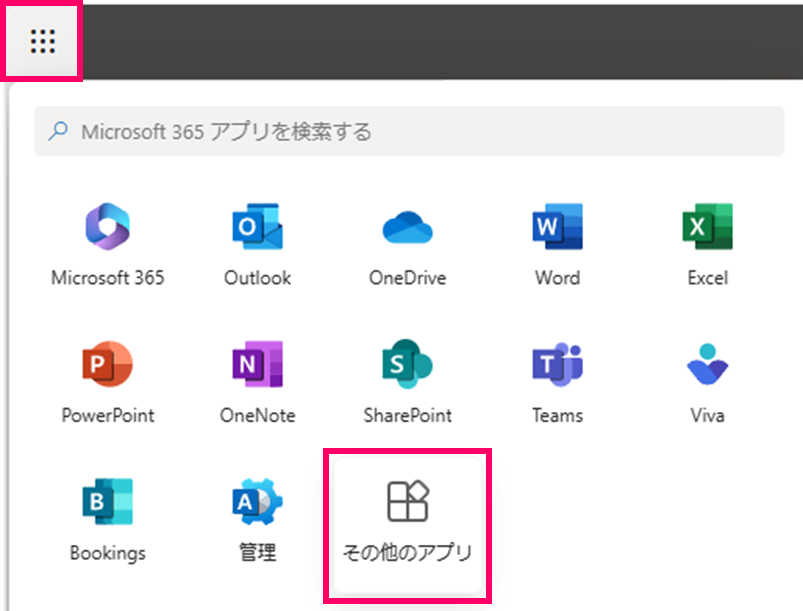
Task: Launch Outlook from the app grid
Action: coord(257,226)
